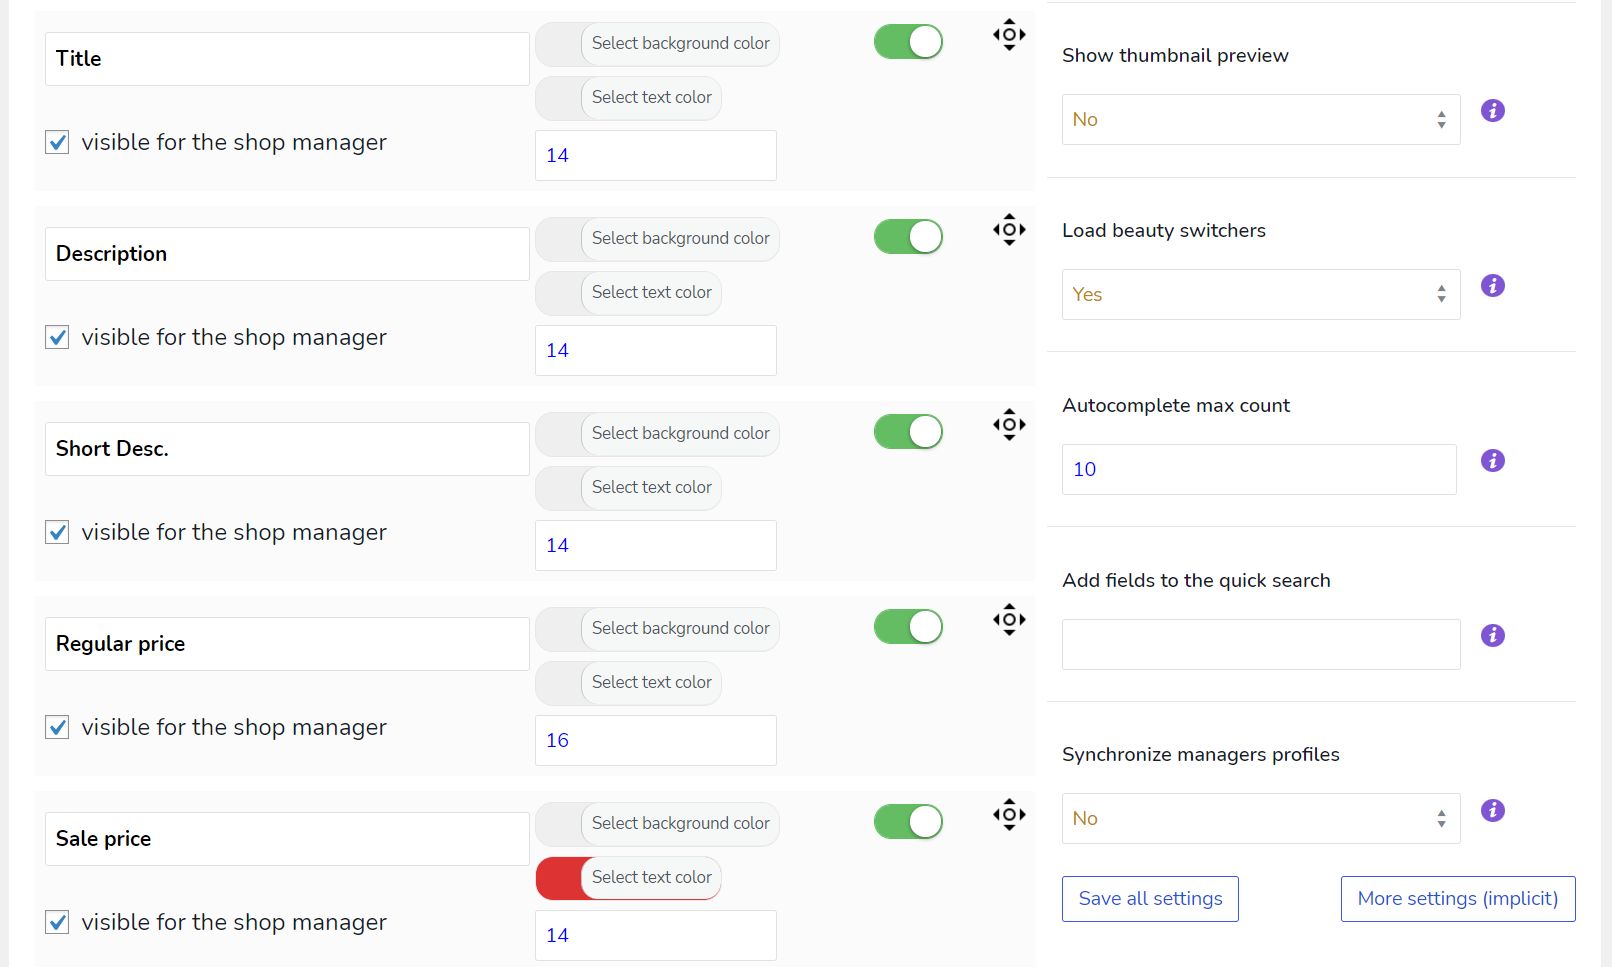
Task: Click the move handle icon for Description row
Action: coord(1009,230)
